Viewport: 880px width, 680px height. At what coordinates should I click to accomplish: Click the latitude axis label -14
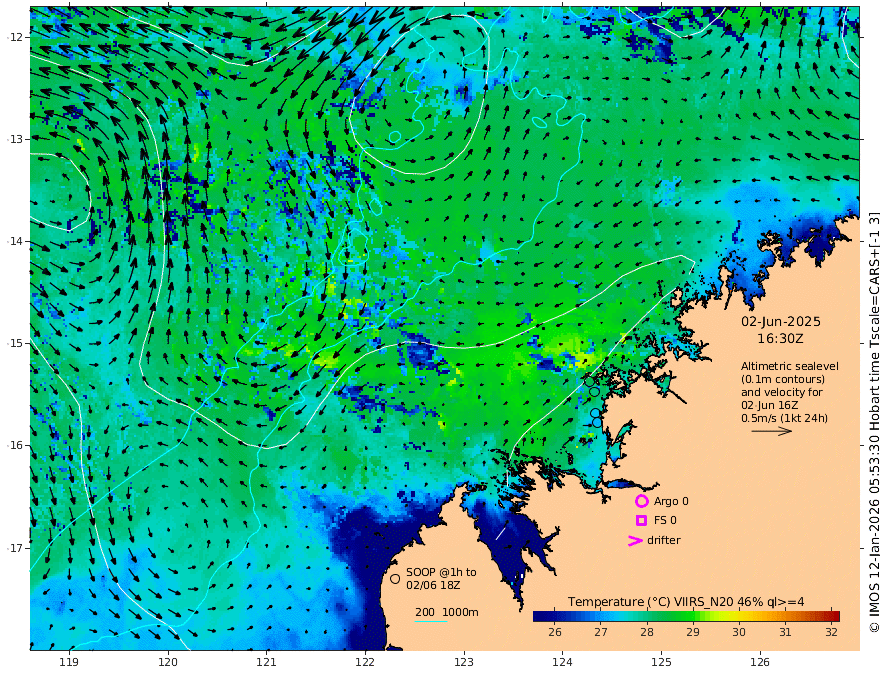15,241
